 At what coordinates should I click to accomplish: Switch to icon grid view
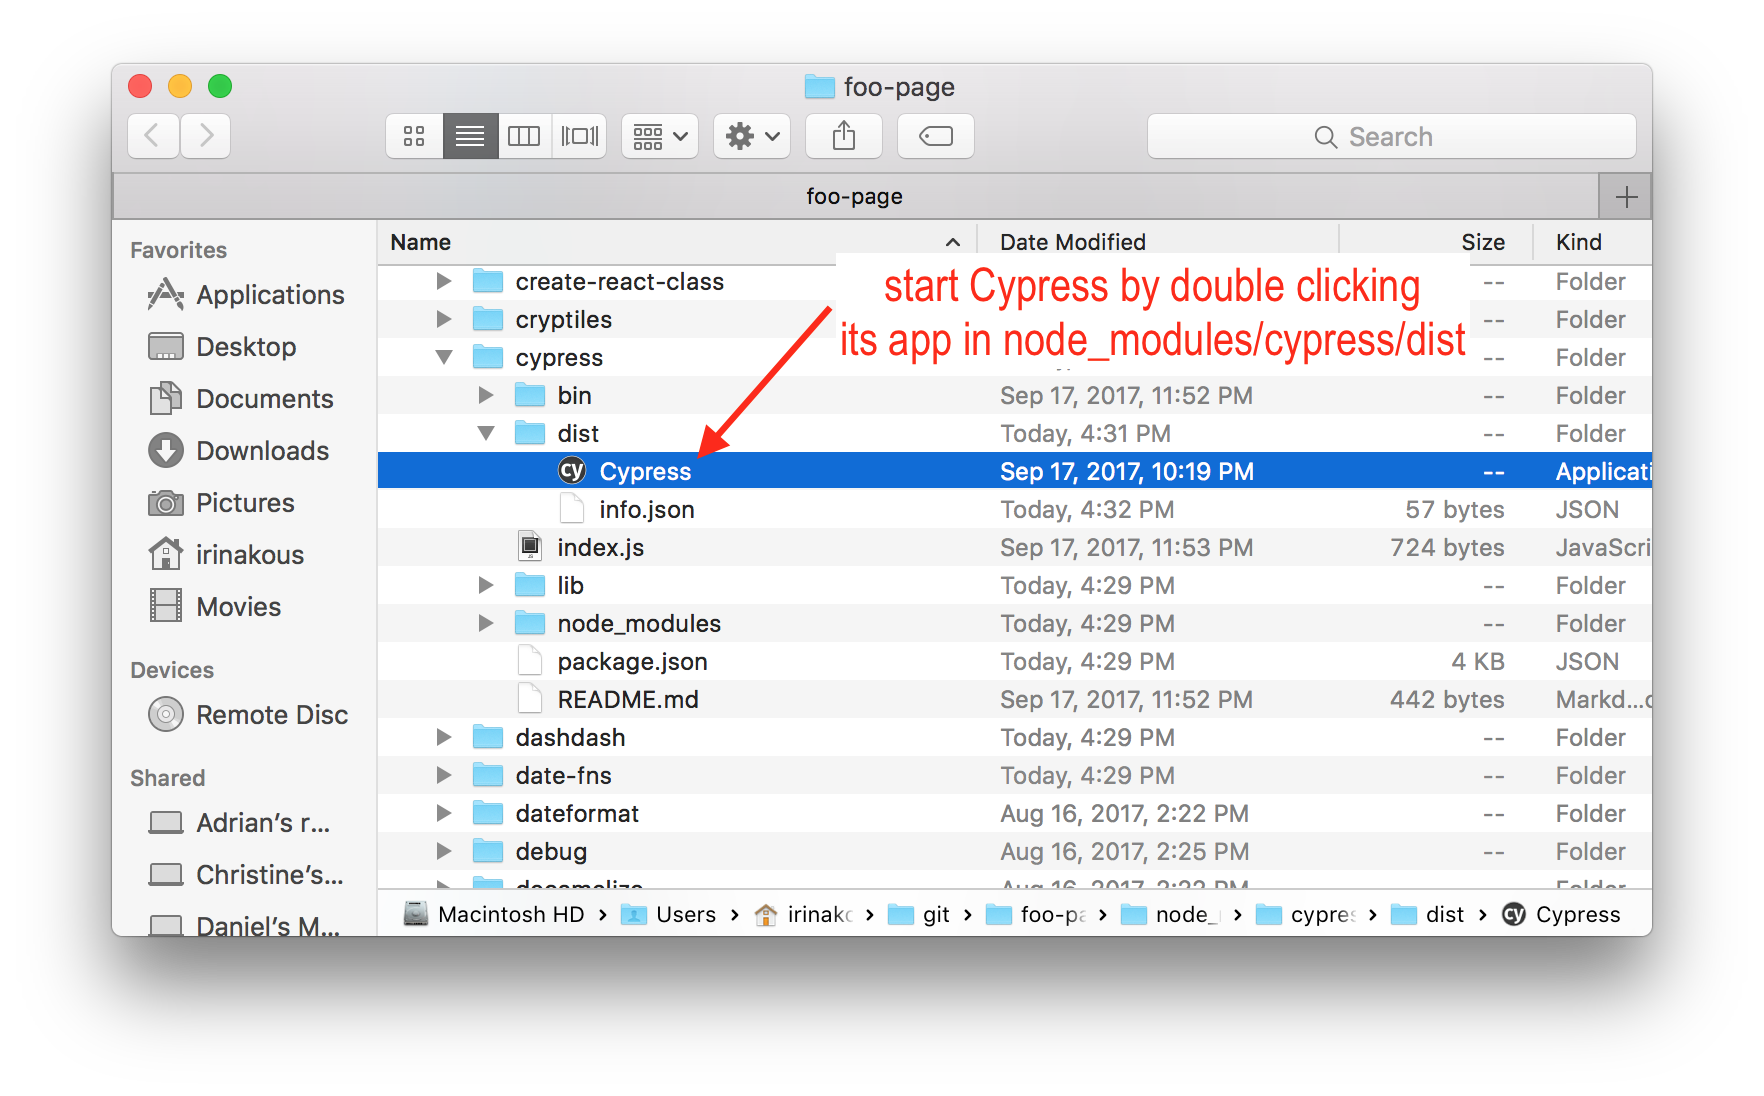click(x=413, y=136)
